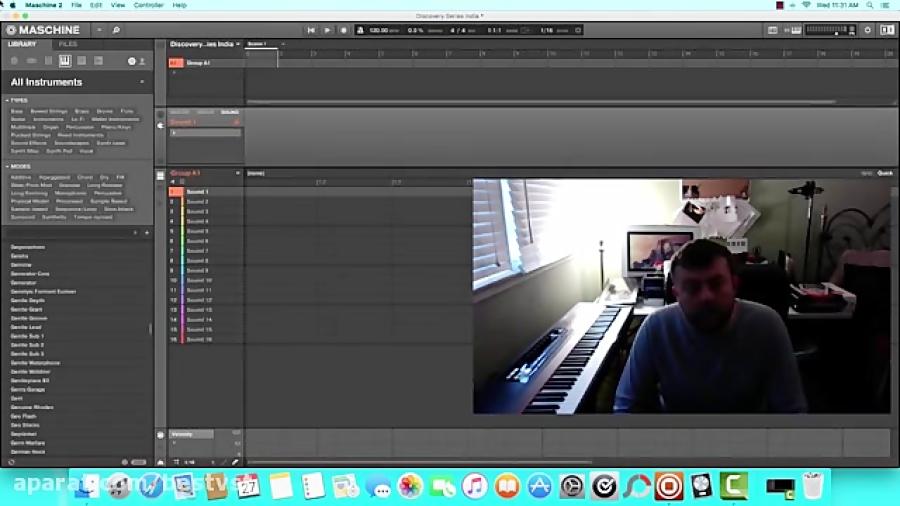This screenshot has height=506, width=900.
Task: Open the App Store icon in Dock
Action: pos(539,486)
